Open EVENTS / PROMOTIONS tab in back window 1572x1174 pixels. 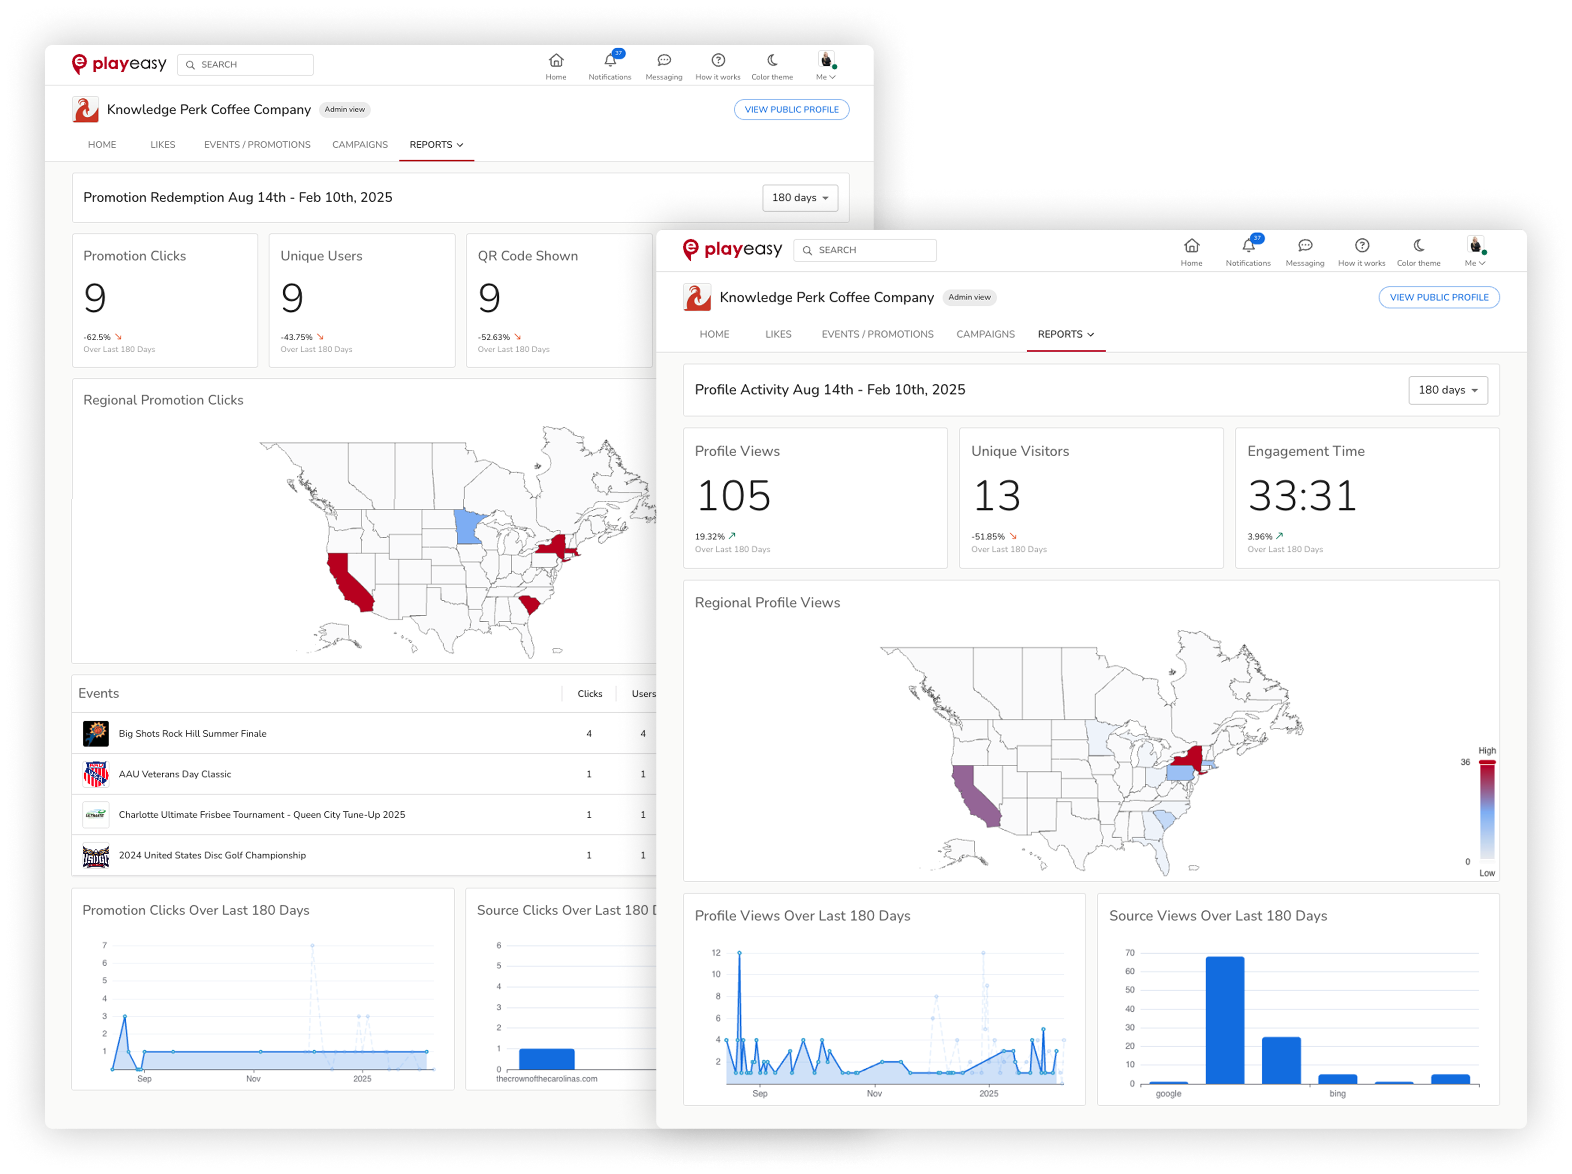257,145
